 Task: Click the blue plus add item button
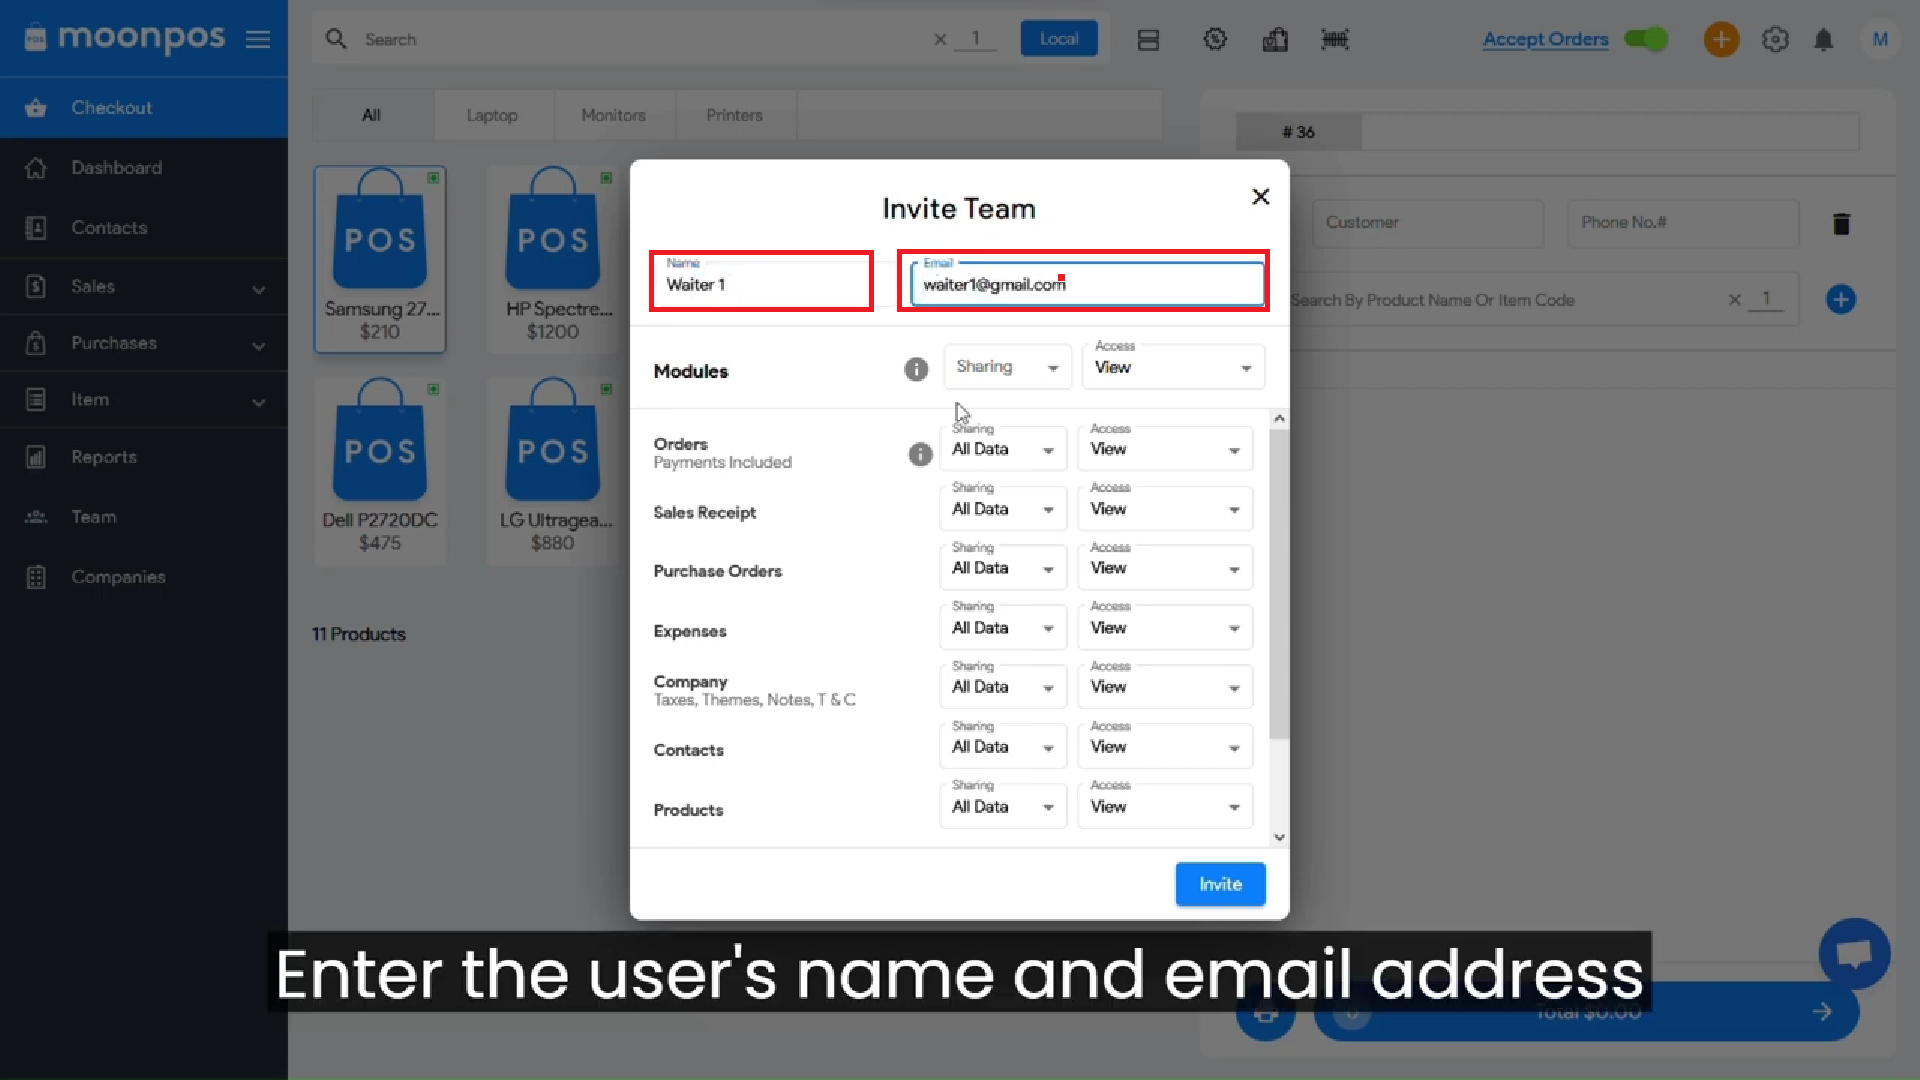point(1840,299)
